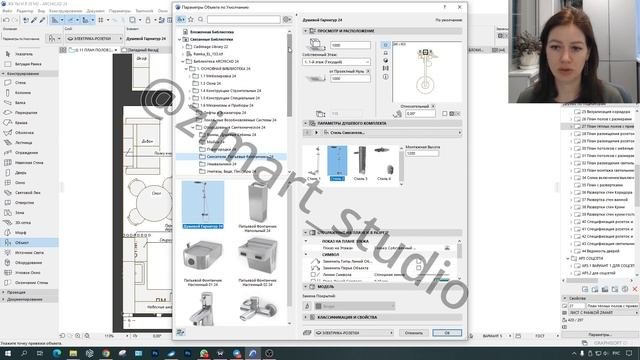Open the library settings gear icon
This screenshot has height=360, width=640.
[287, 19]
